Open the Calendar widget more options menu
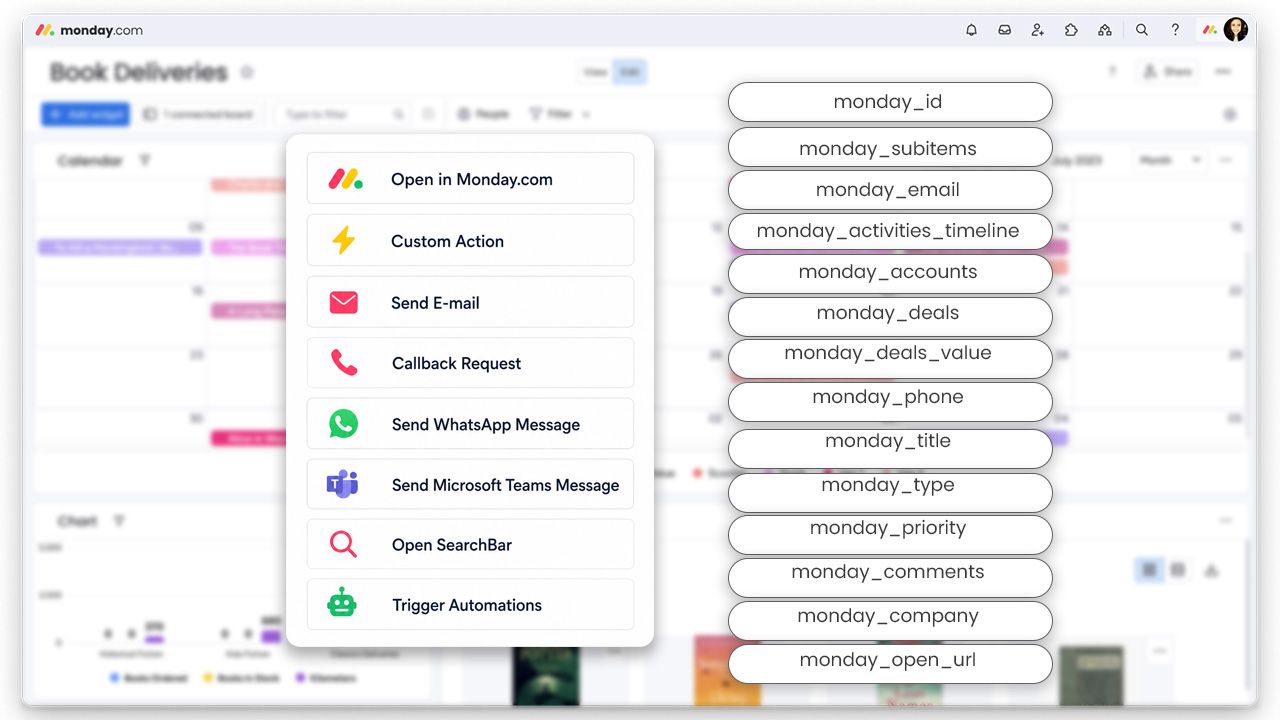The height and width of the screenshot is (720, 1280). coord(1226,160)
